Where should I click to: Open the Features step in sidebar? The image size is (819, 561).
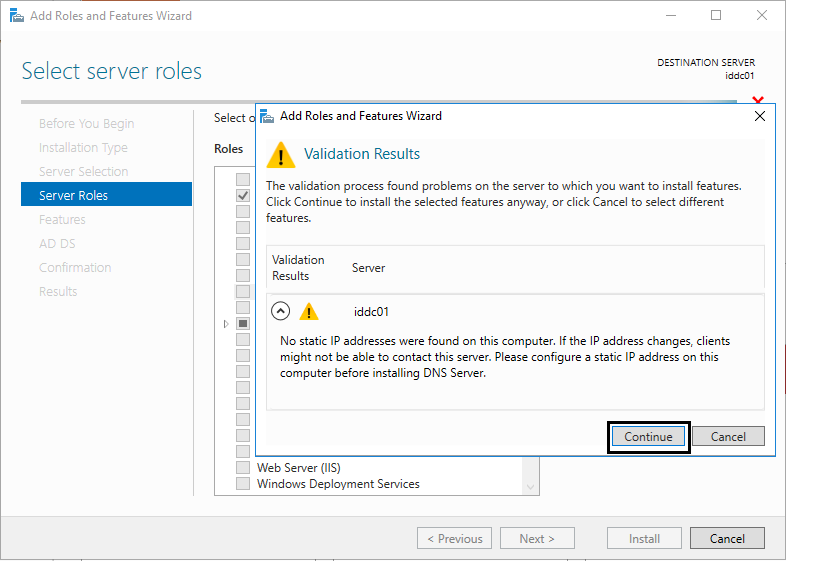click(x=62, y=219)
